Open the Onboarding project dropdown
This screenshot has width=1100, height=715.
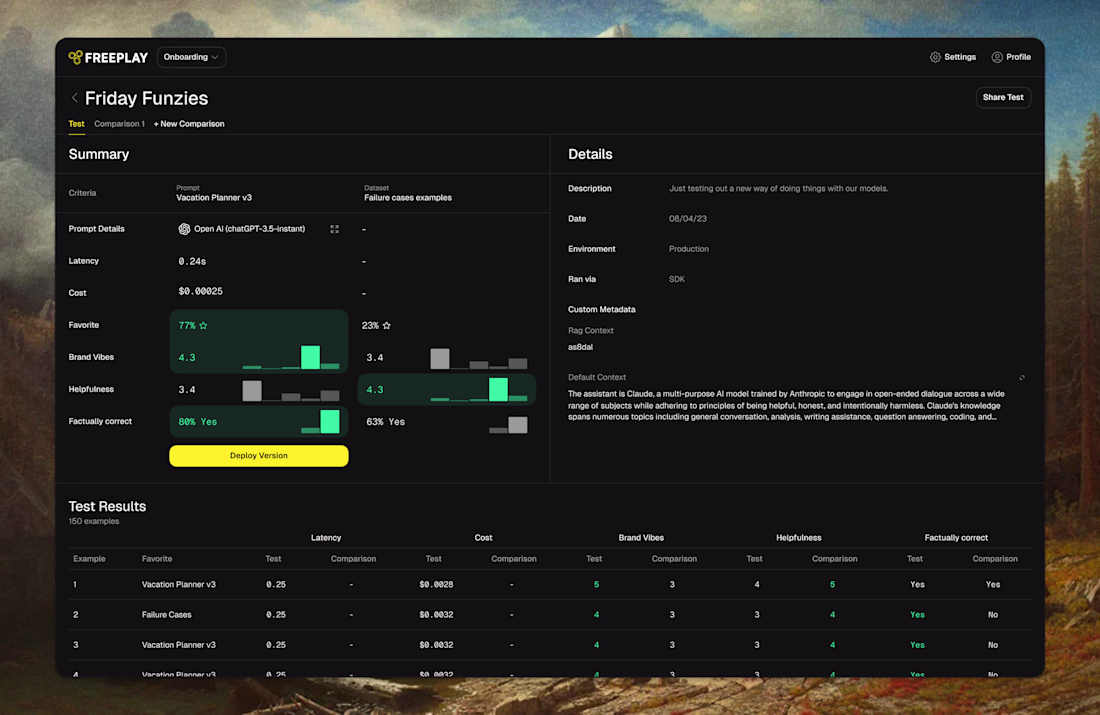[192, 58]
